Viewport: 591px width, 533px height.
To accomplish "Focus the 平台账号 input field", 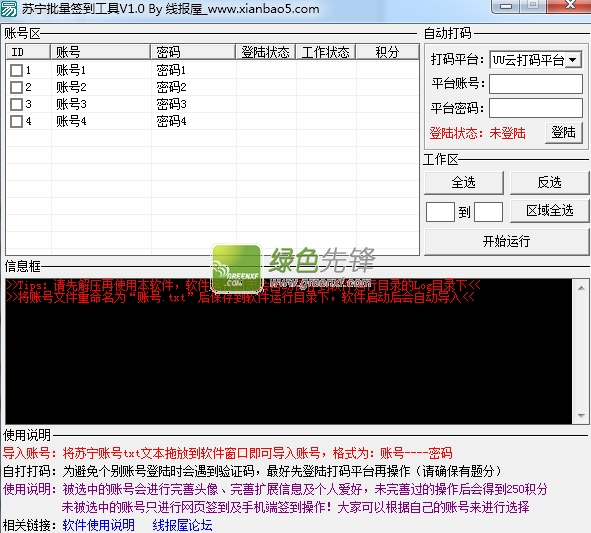I will click(x=536, y=84).
